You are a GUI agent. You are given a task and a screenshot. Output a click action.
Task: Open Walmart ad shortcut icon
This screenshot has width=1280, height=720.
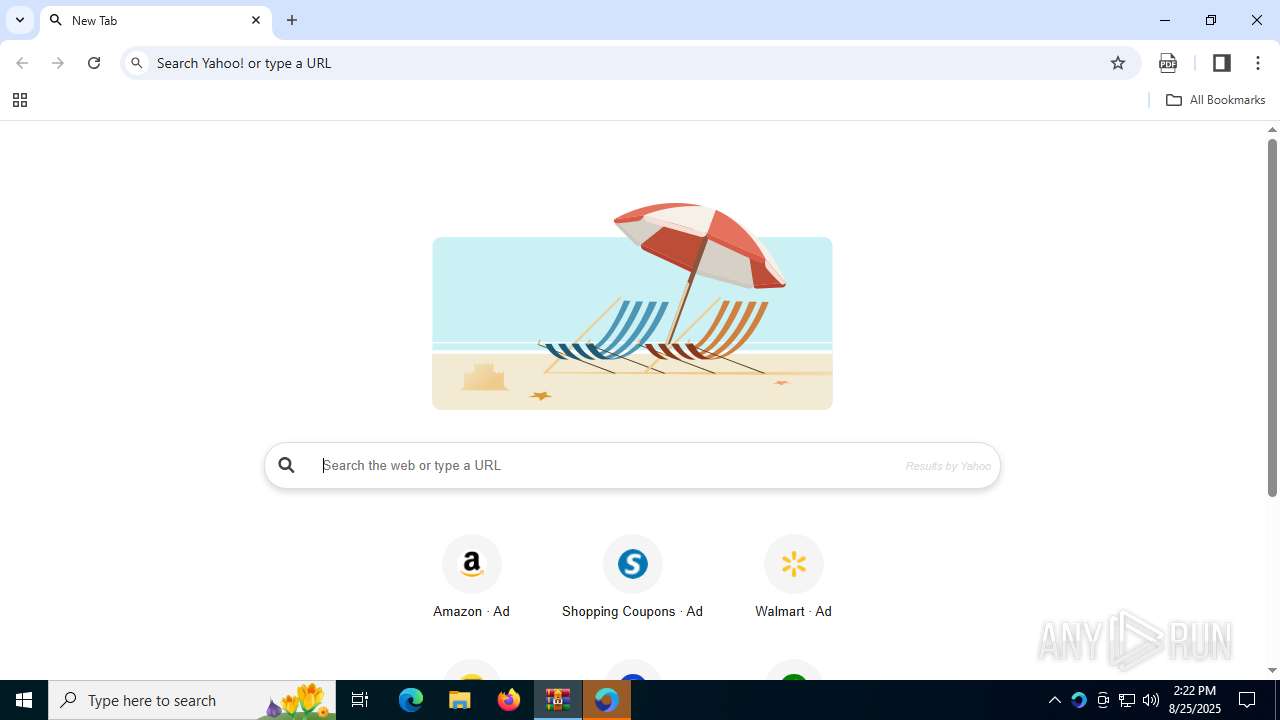793,564
